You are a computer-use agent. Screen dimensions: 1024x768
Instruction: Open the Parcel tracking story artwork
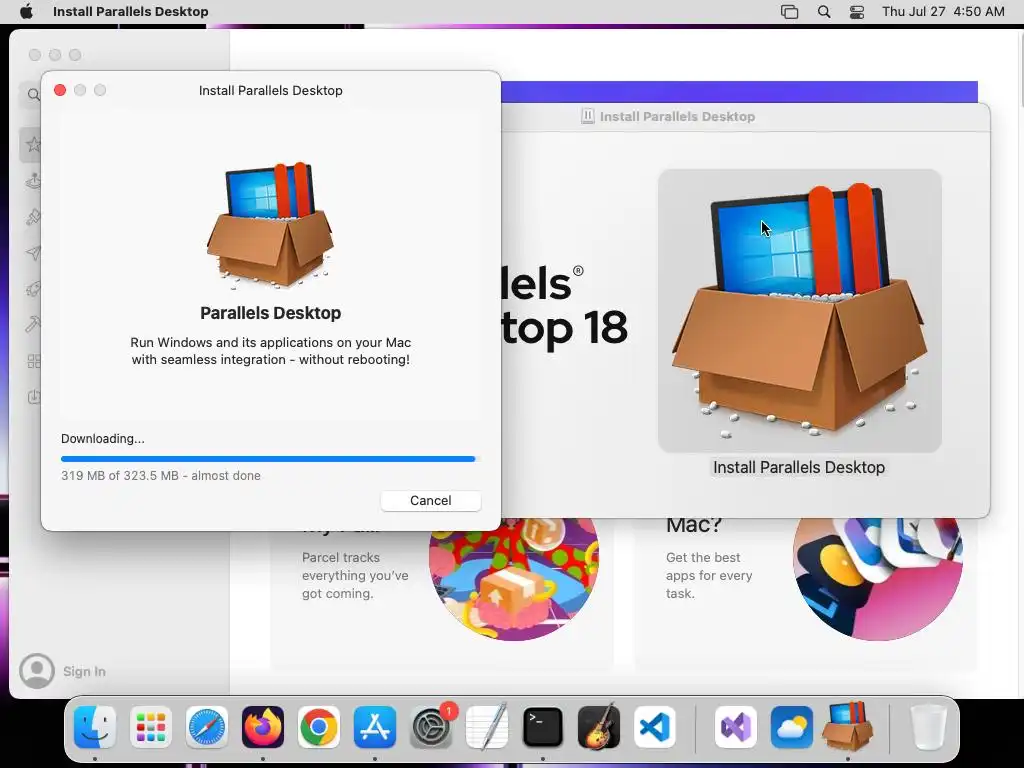point(514,578)
